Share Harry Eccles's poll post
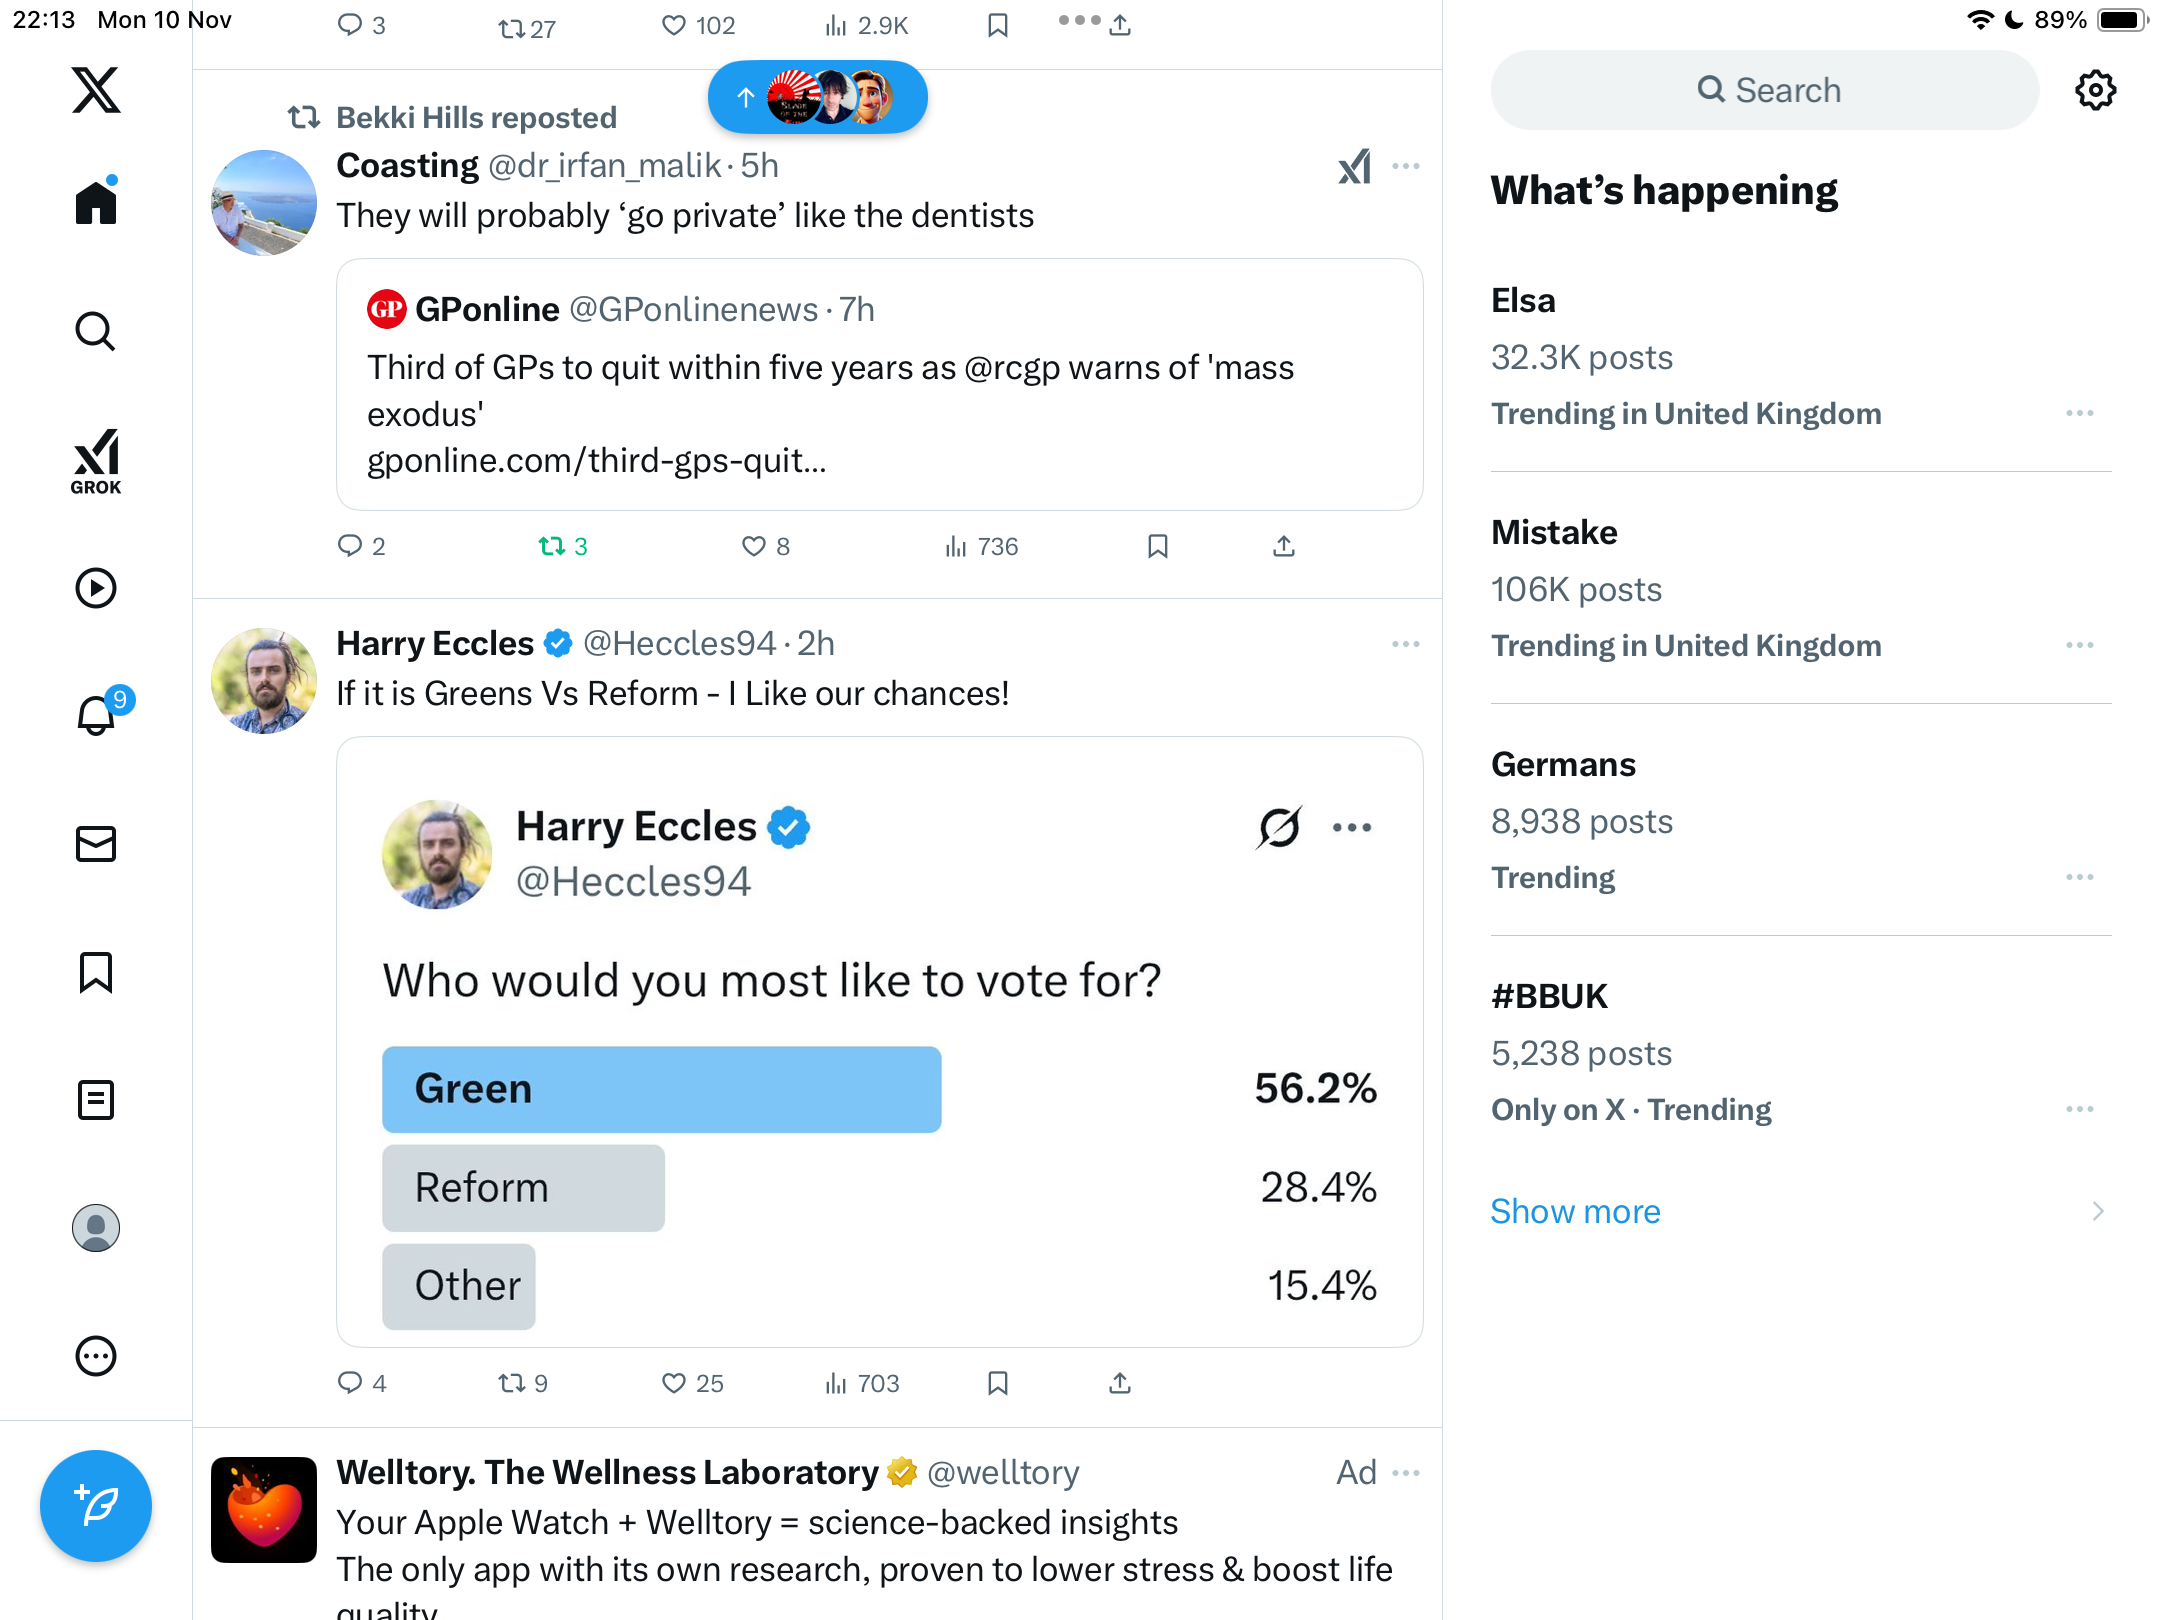The width and height of the screenshot is (2160, 1620). pyautogui.click(x=1120, y=1383)
